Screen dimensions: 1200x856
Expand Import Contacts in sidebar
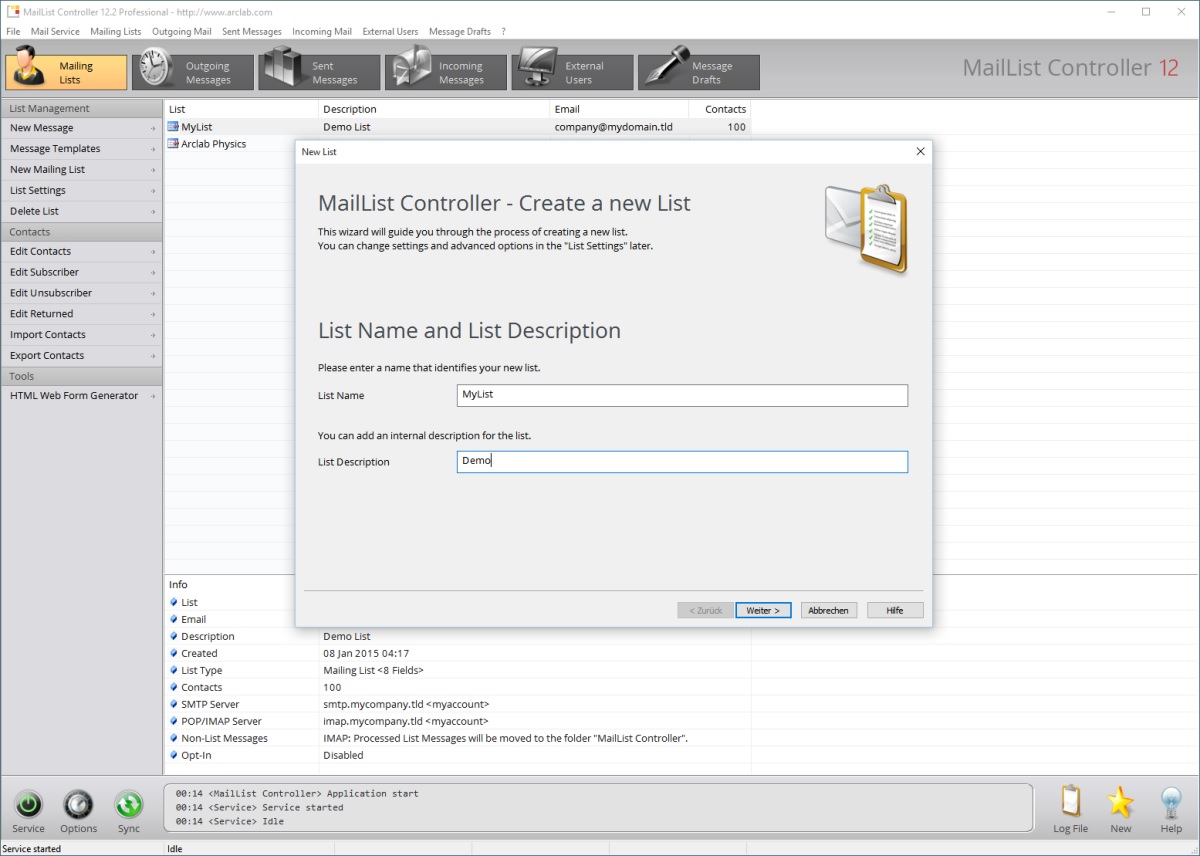point(82,335)
